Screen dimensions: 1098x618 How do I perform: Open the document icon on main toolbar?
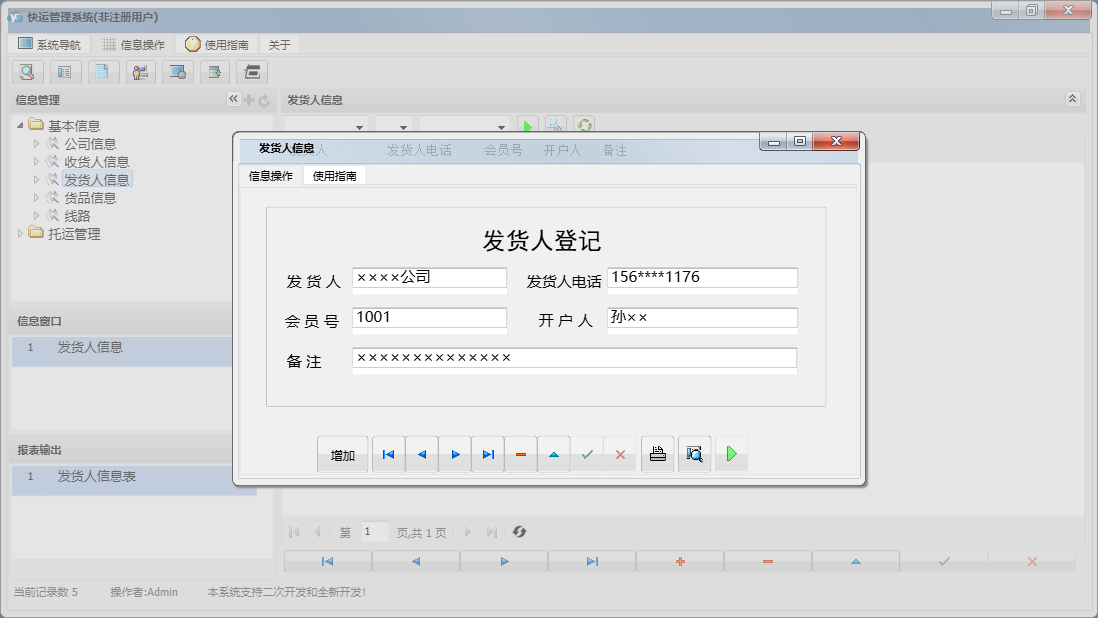tap(103, 72)
